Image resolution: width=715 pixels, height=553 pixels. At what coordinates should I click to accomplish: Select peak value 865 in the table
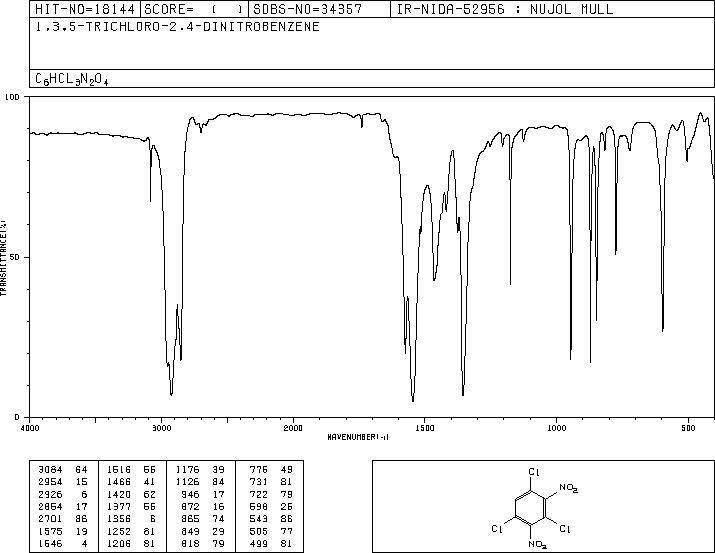[x=191, y=519]
